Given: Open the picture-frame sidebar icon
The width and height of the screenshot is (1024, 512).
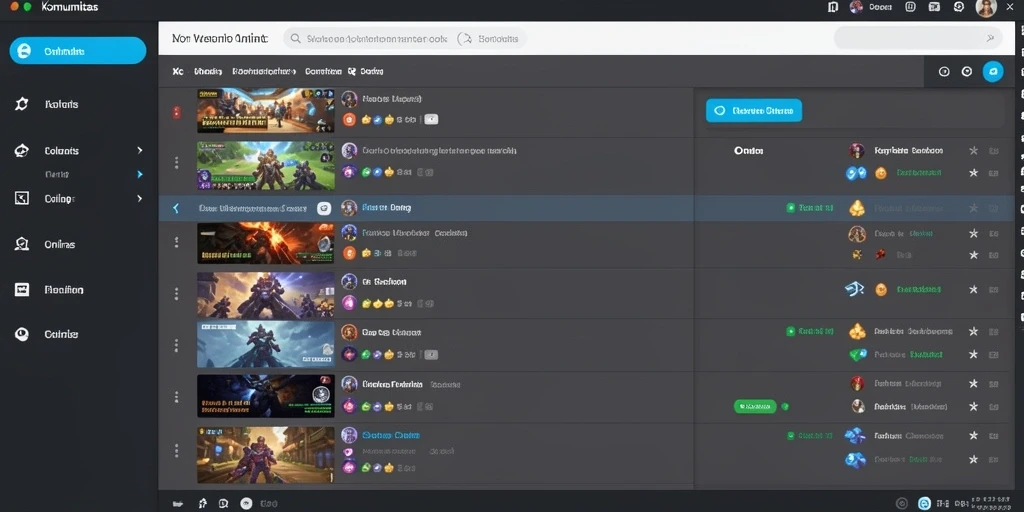Looking at the screenshot, I should [22, 289].
